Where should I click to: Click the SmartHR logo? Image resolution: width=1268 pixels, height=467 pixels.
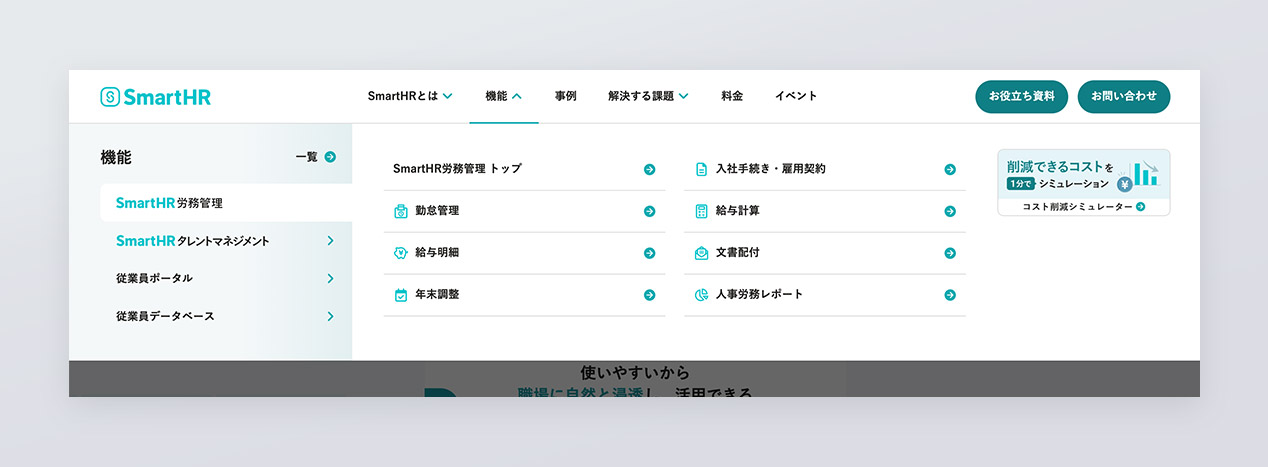[x=156, y=97]
